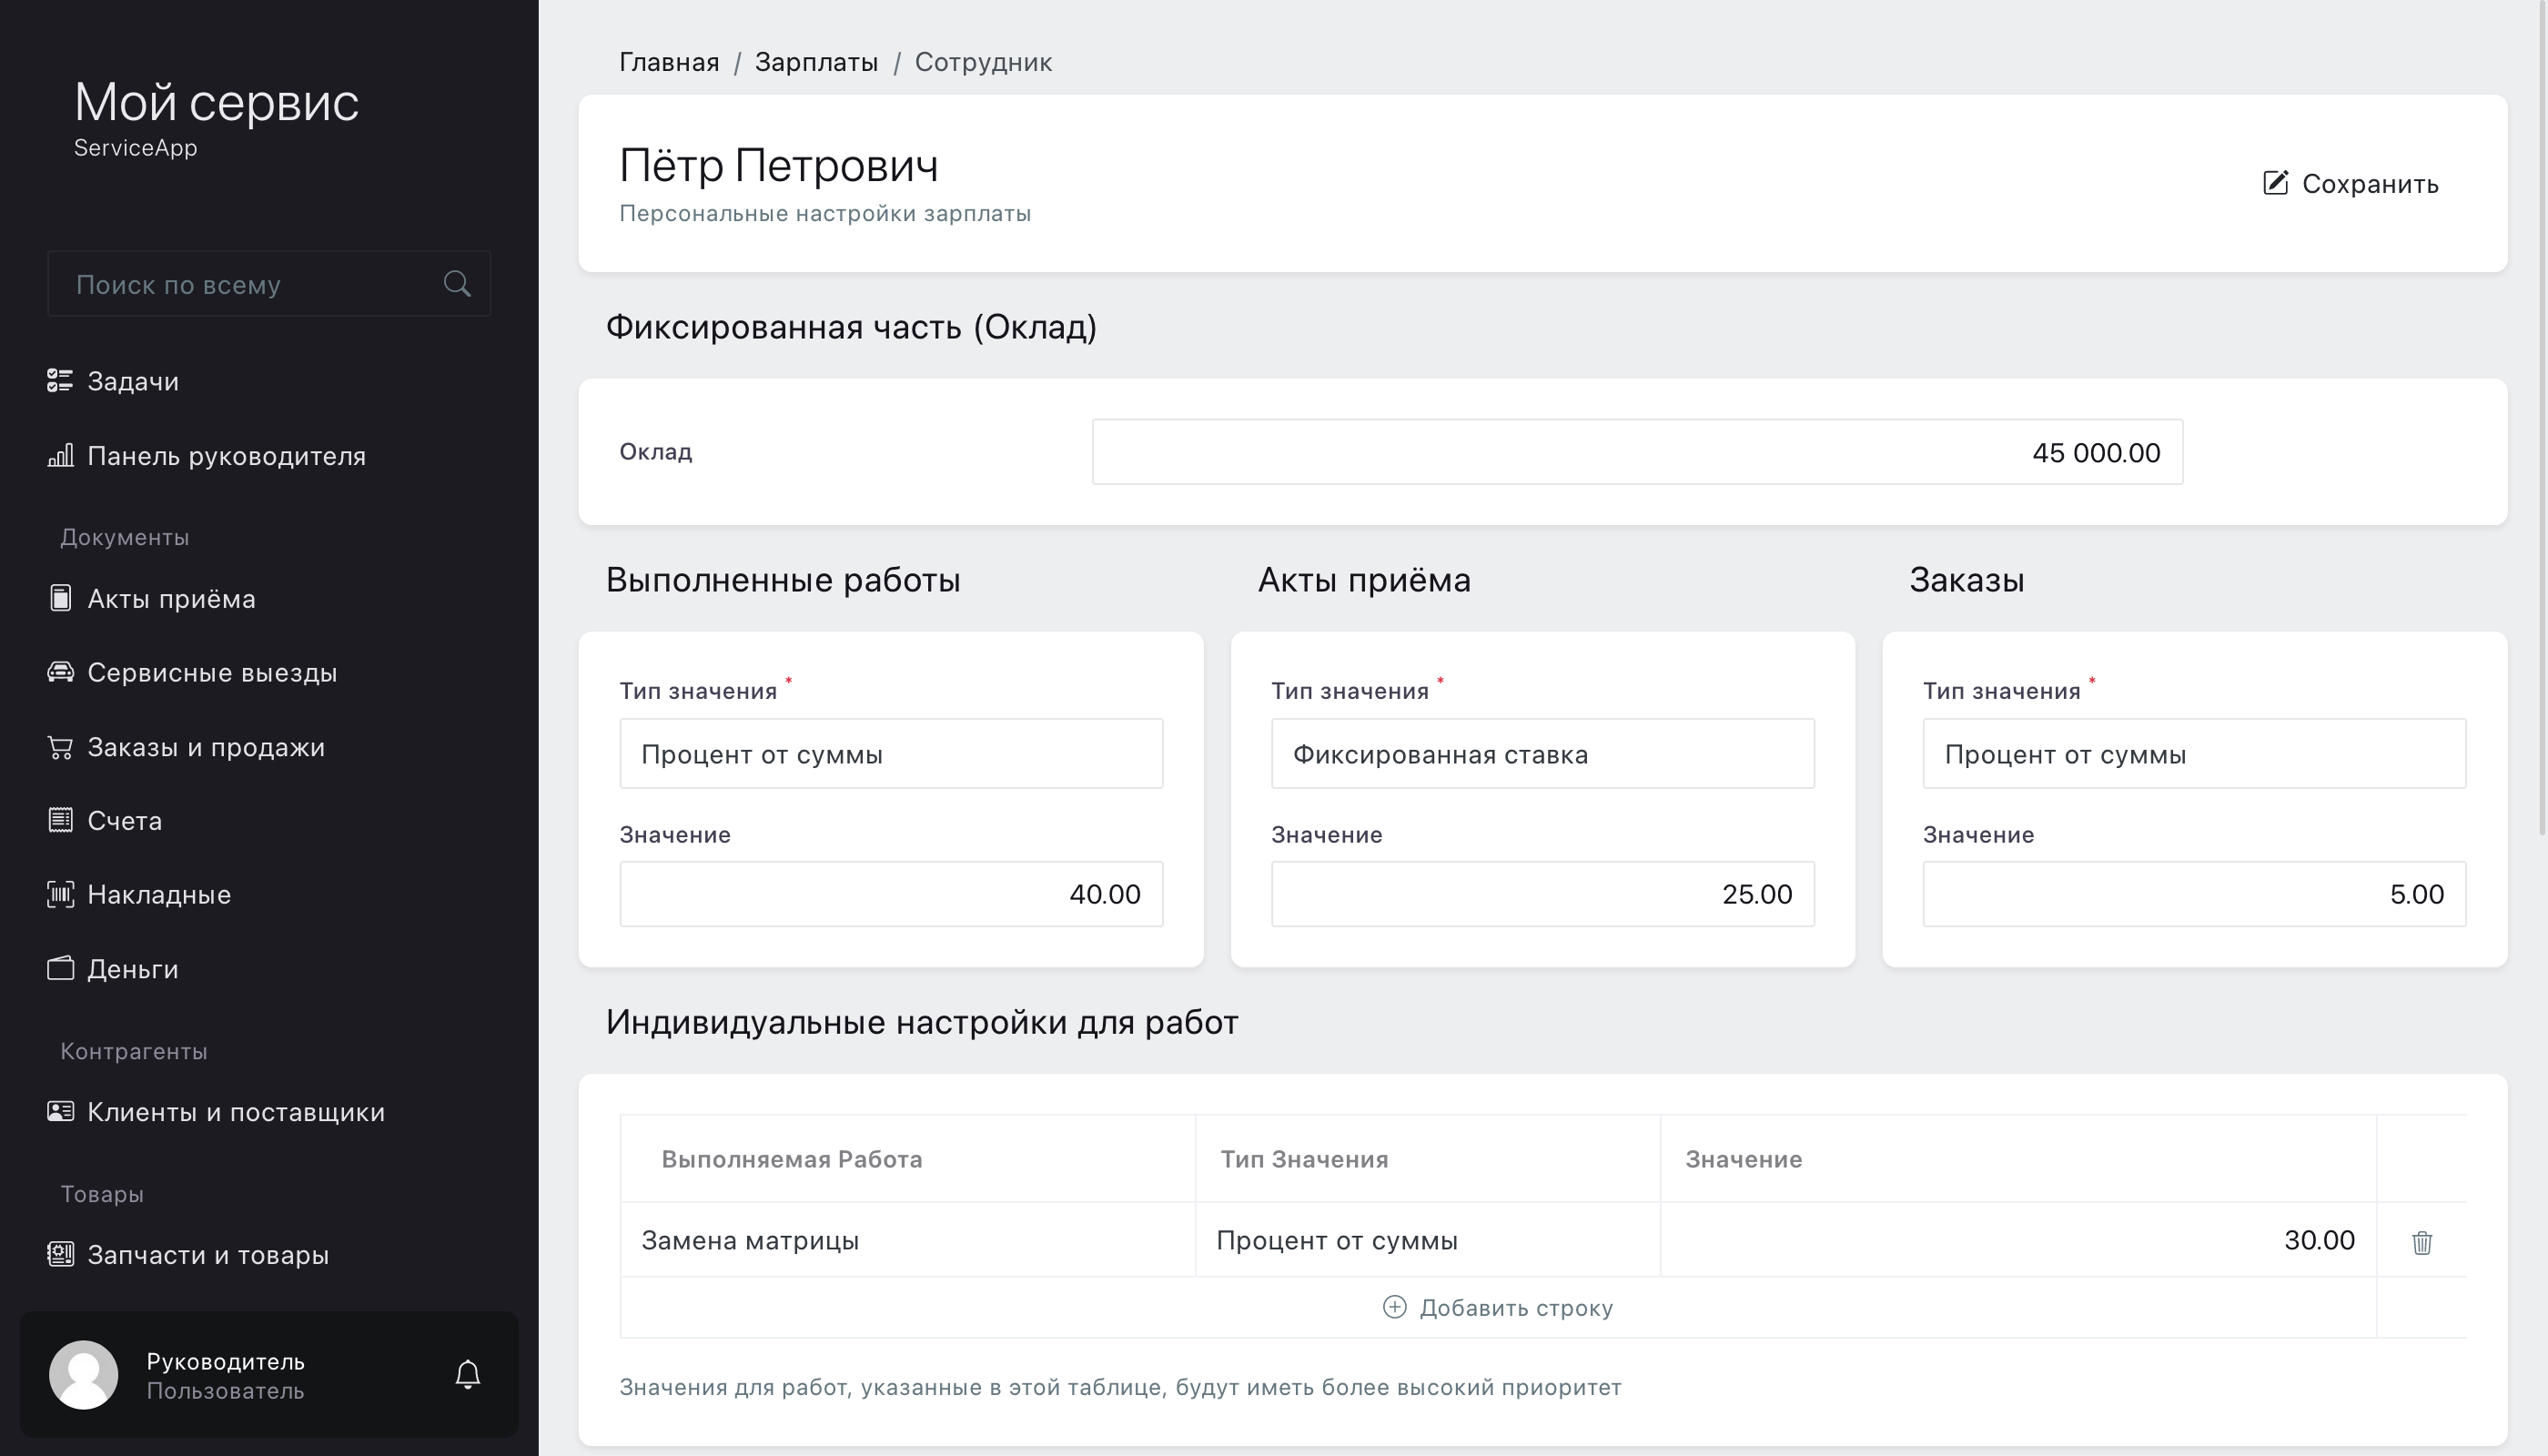This screenshot has height=1456, width=2548.
Task: Click Значение field showing 25.00
Action: (x=1542, y=894)
